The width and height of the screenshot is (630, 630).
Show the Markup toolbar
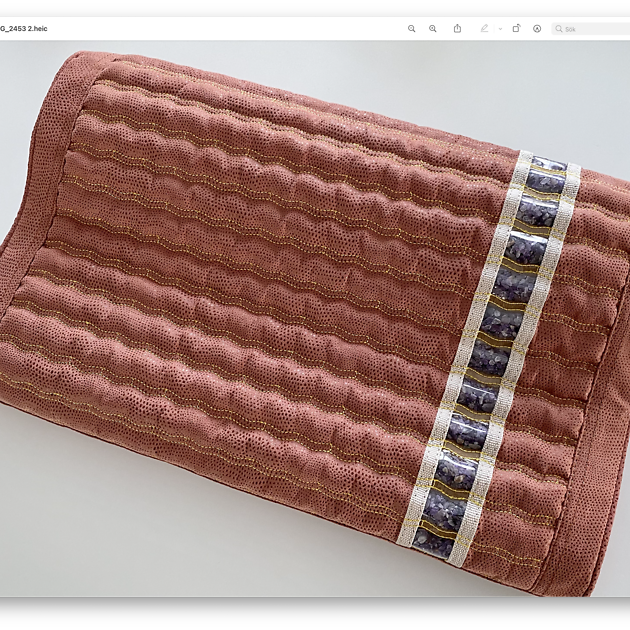pyautogui.click(x=537, y=29)
